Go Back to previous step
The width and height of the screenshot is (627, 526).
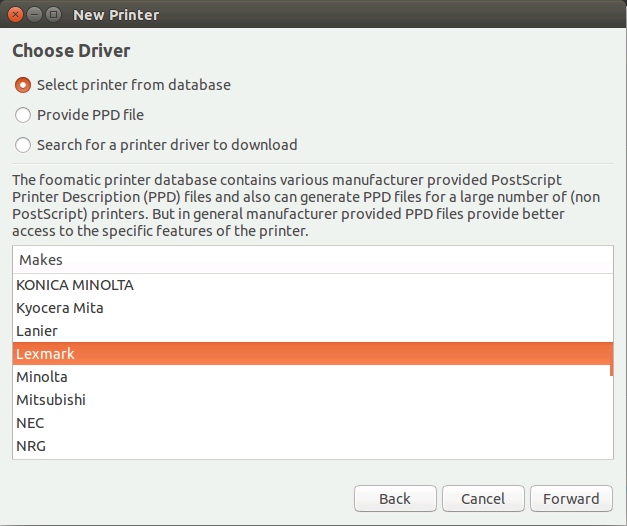[395, 499]
